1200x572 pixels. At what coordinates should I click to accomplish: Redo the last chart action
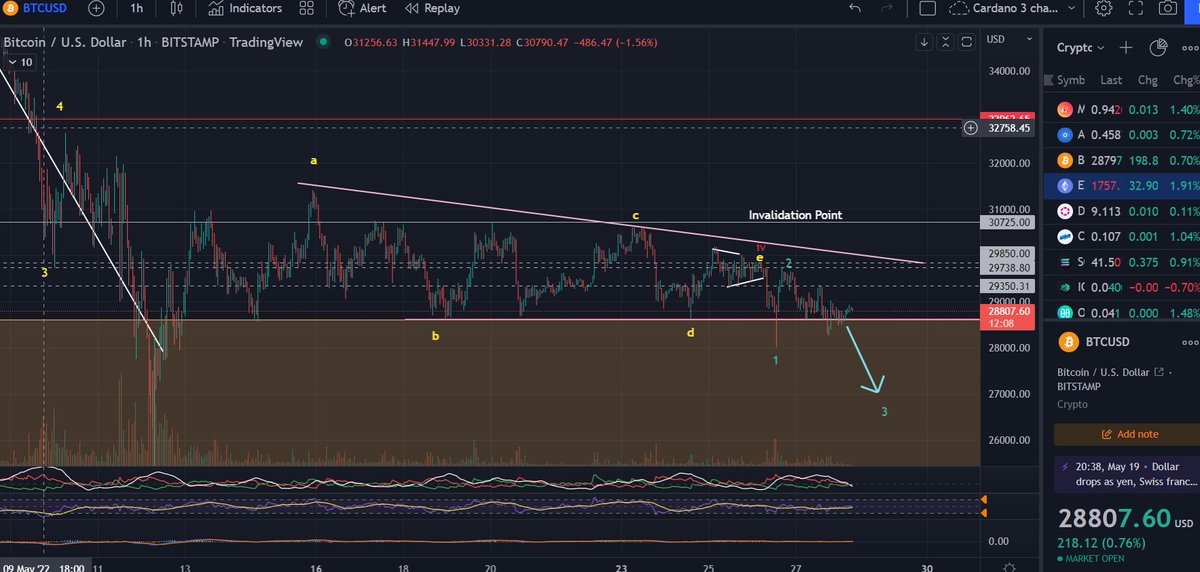[889, 8]
